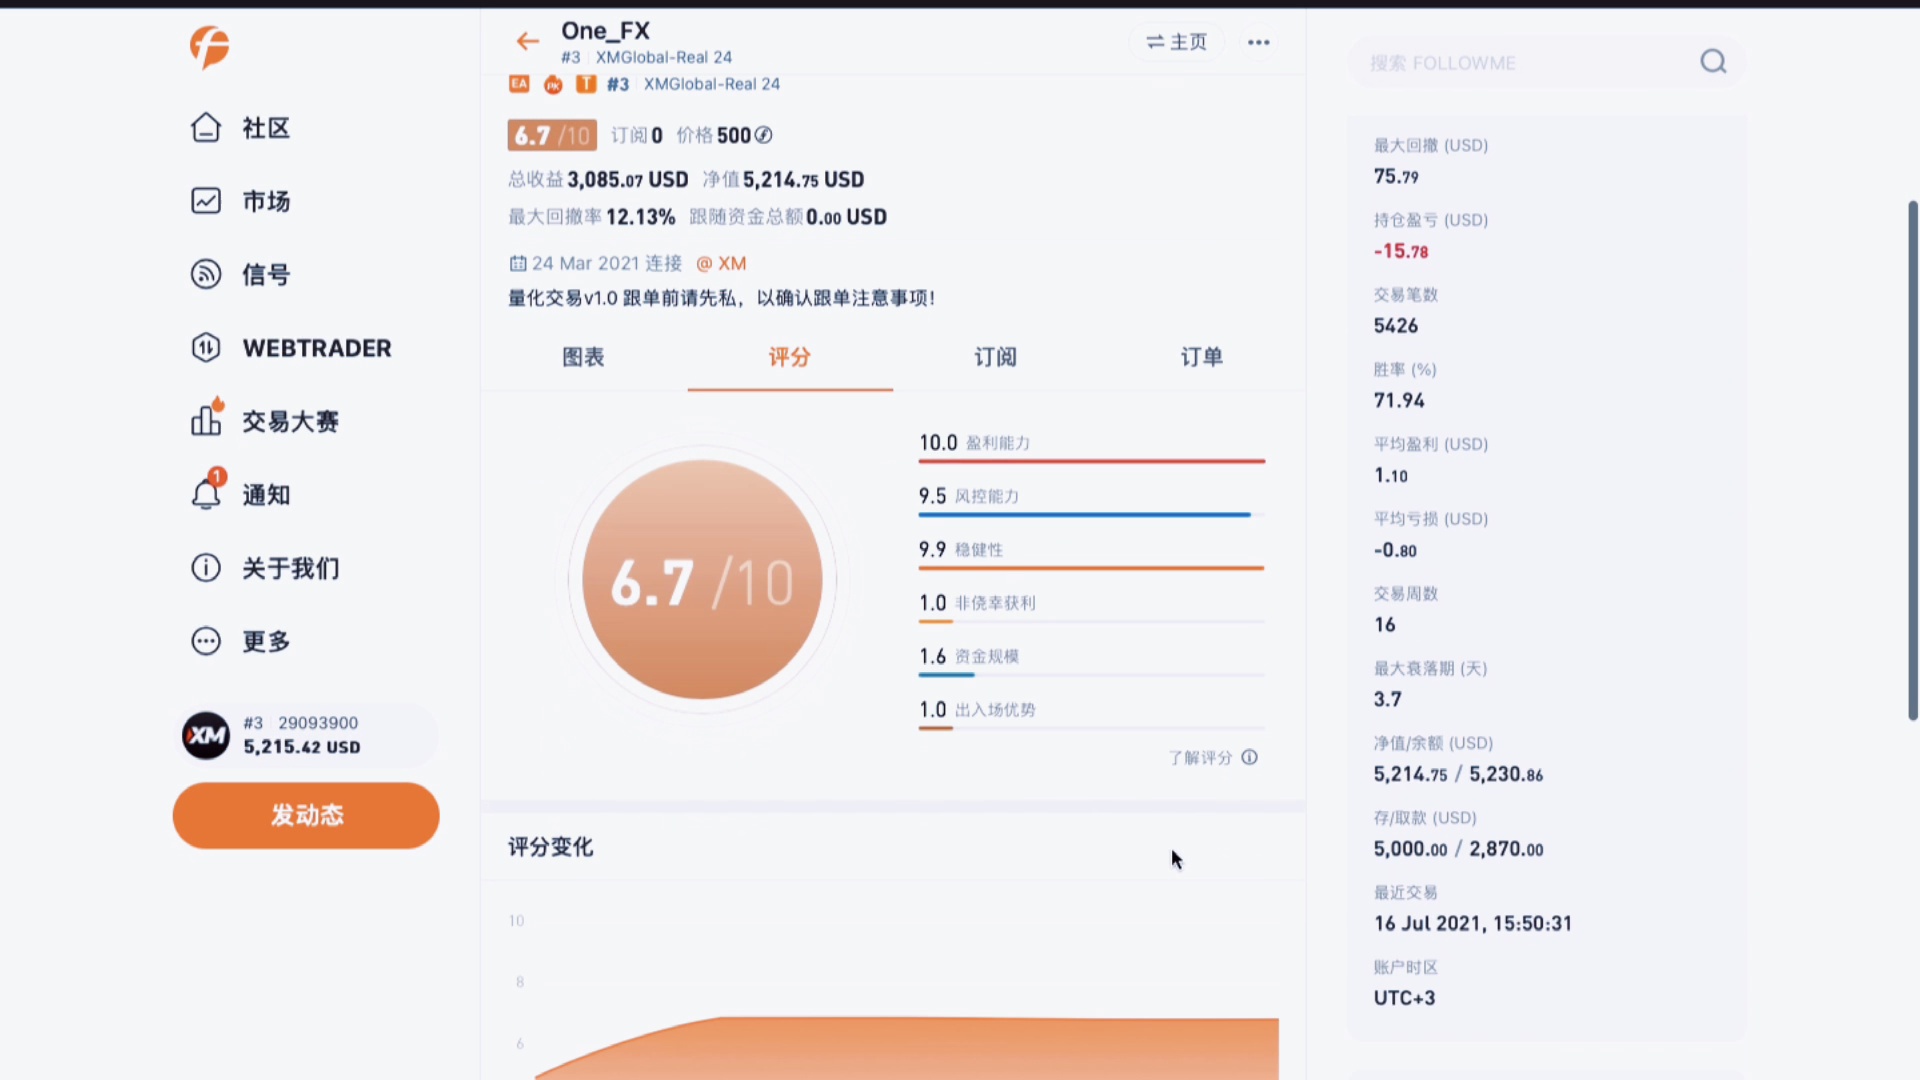Click the FOLLOWME logo icon

pos(210,47)
